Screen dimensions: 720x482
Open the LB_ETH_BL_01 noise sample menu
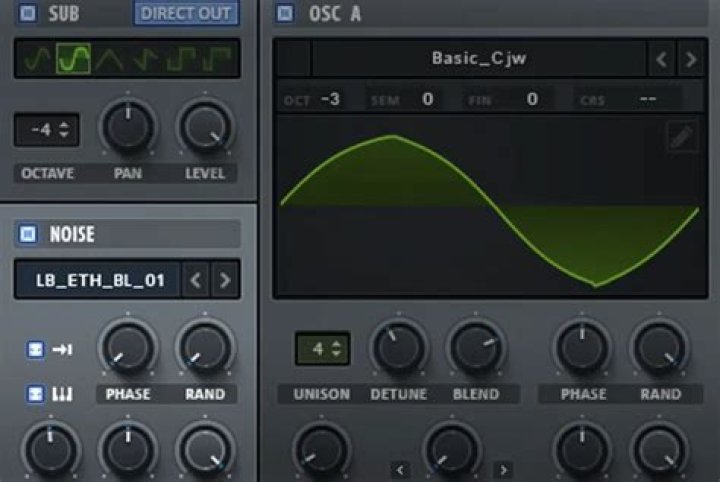tap(99, 280)
